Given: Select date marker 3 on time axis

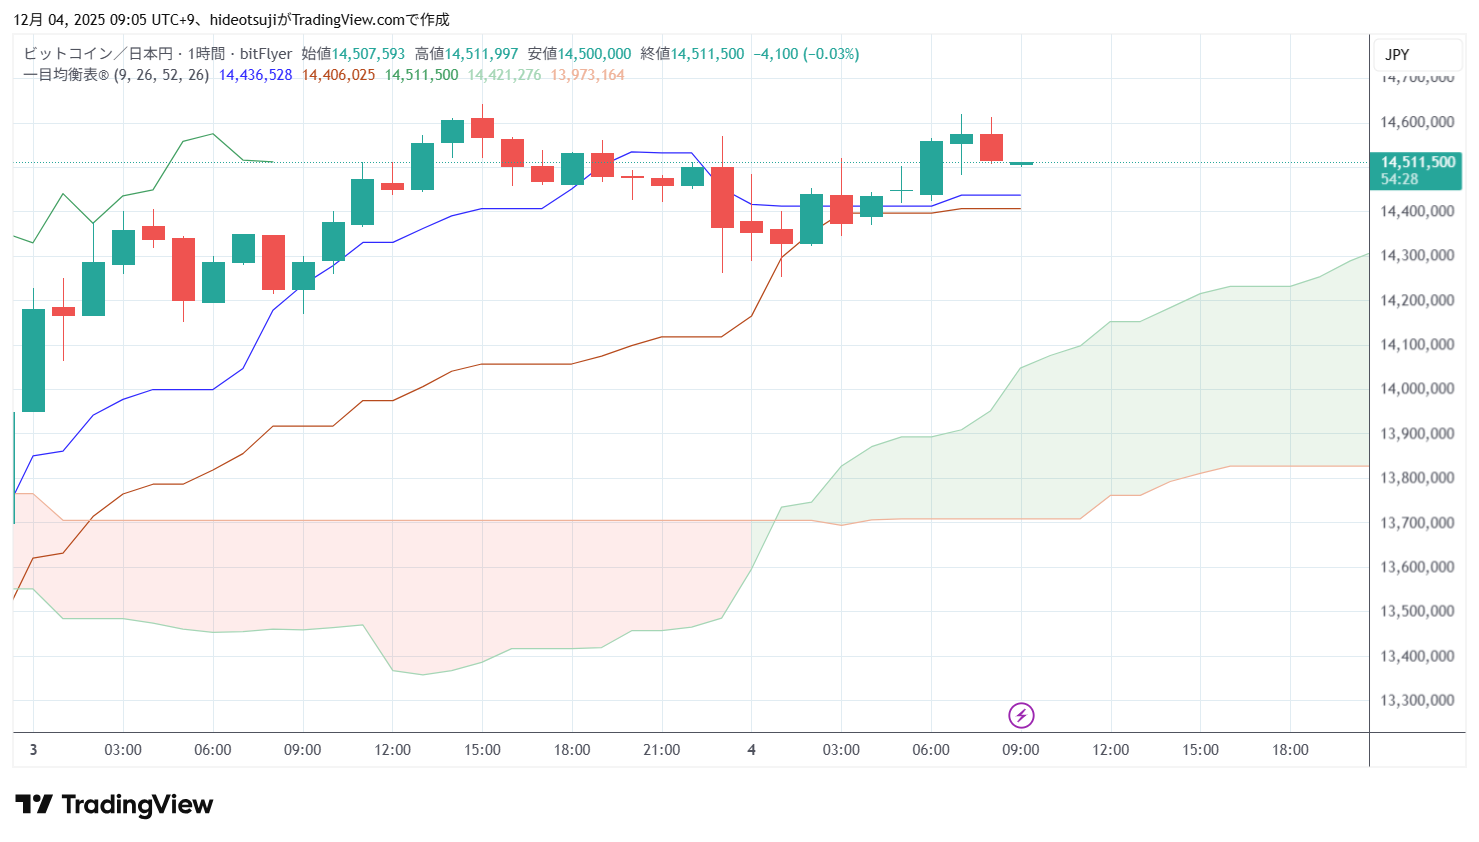Looking at the screenshot, I should click(x=33, y=750).
